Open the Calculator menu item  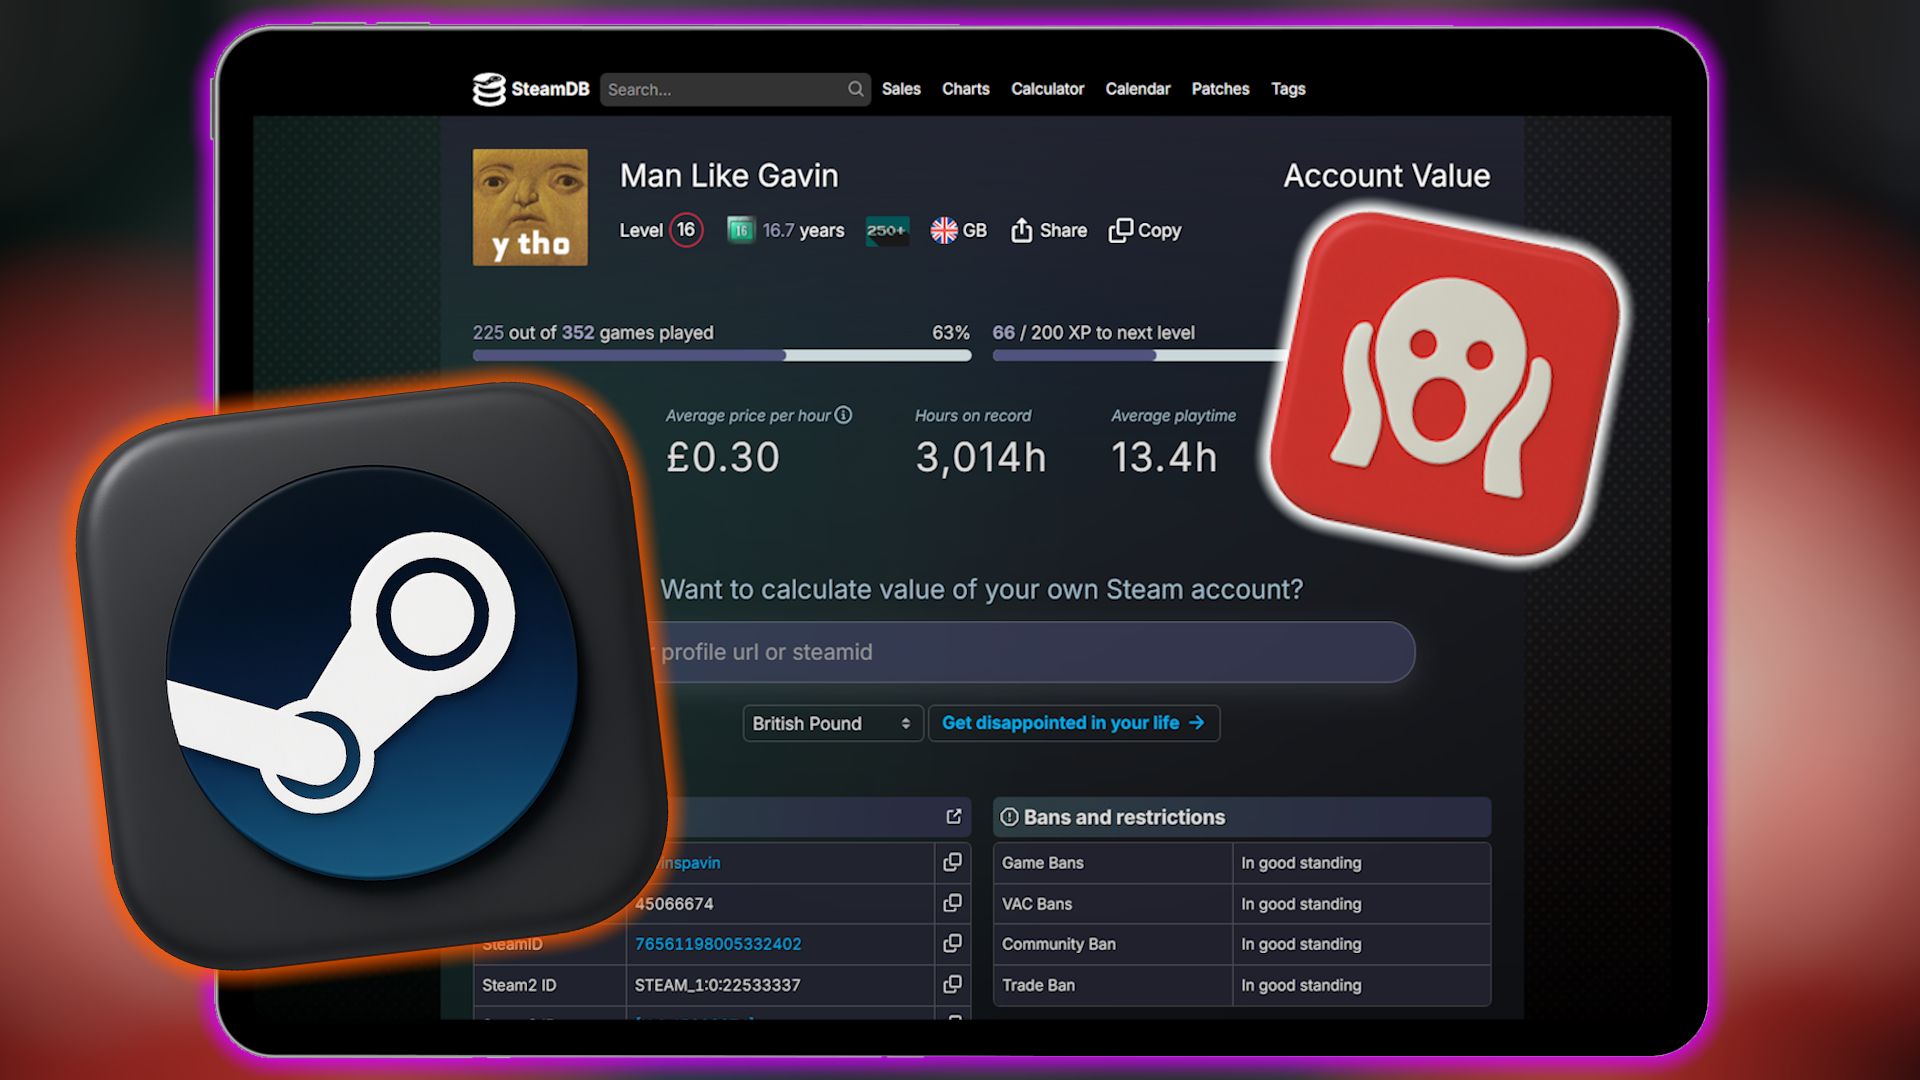pyautogui.click(x=1047, y=89)
